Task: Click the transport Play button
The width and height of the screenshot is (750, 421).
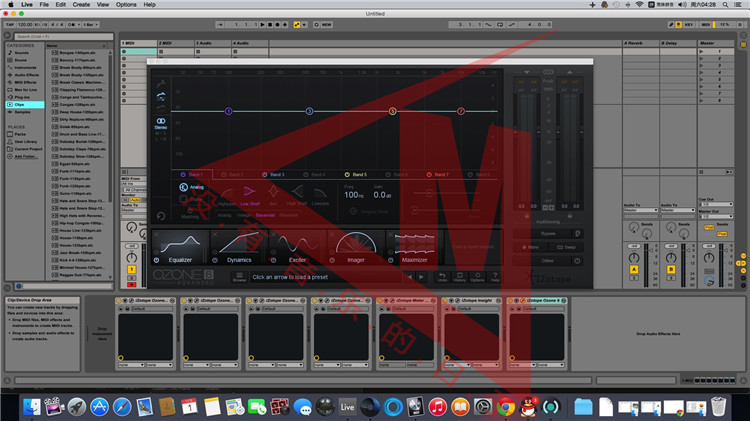Action: (x=262, y=24)
